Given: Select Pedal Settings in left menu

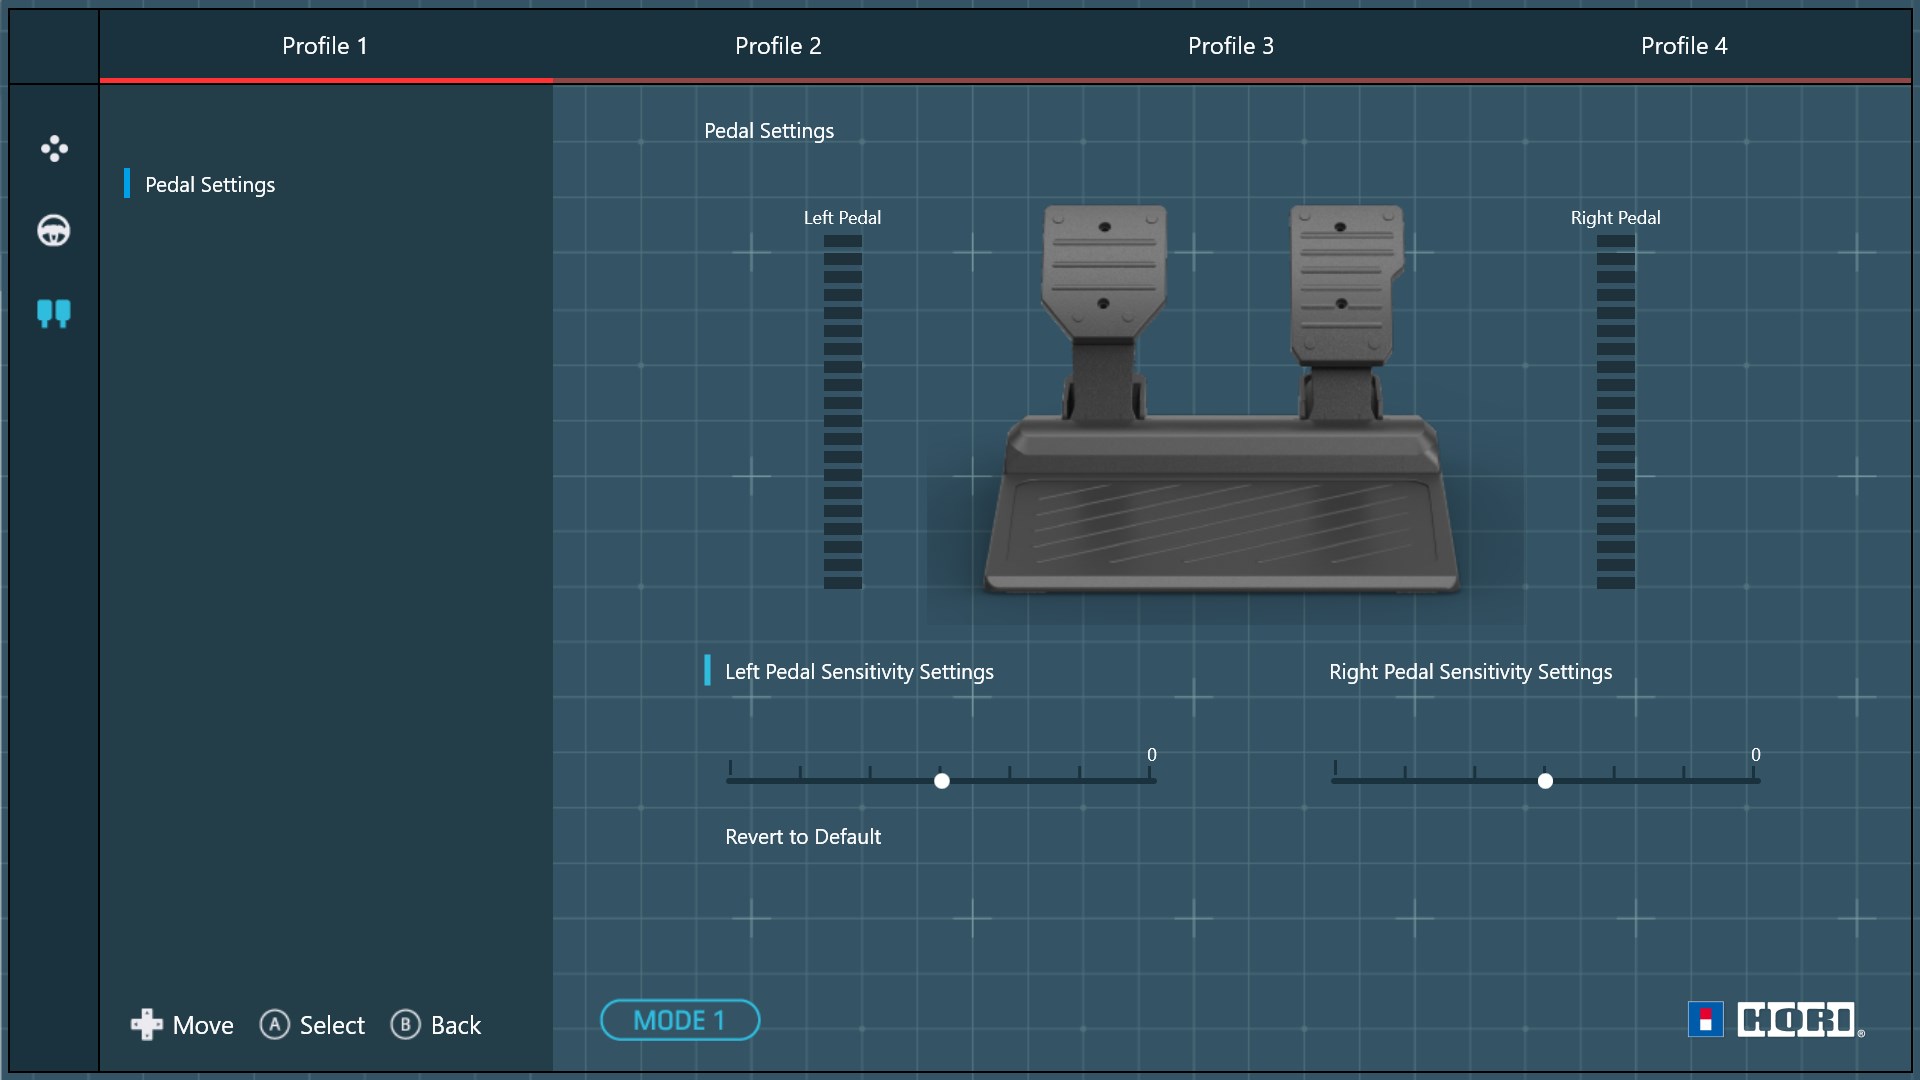Looking at the screenshot, I should click(210, 185).
